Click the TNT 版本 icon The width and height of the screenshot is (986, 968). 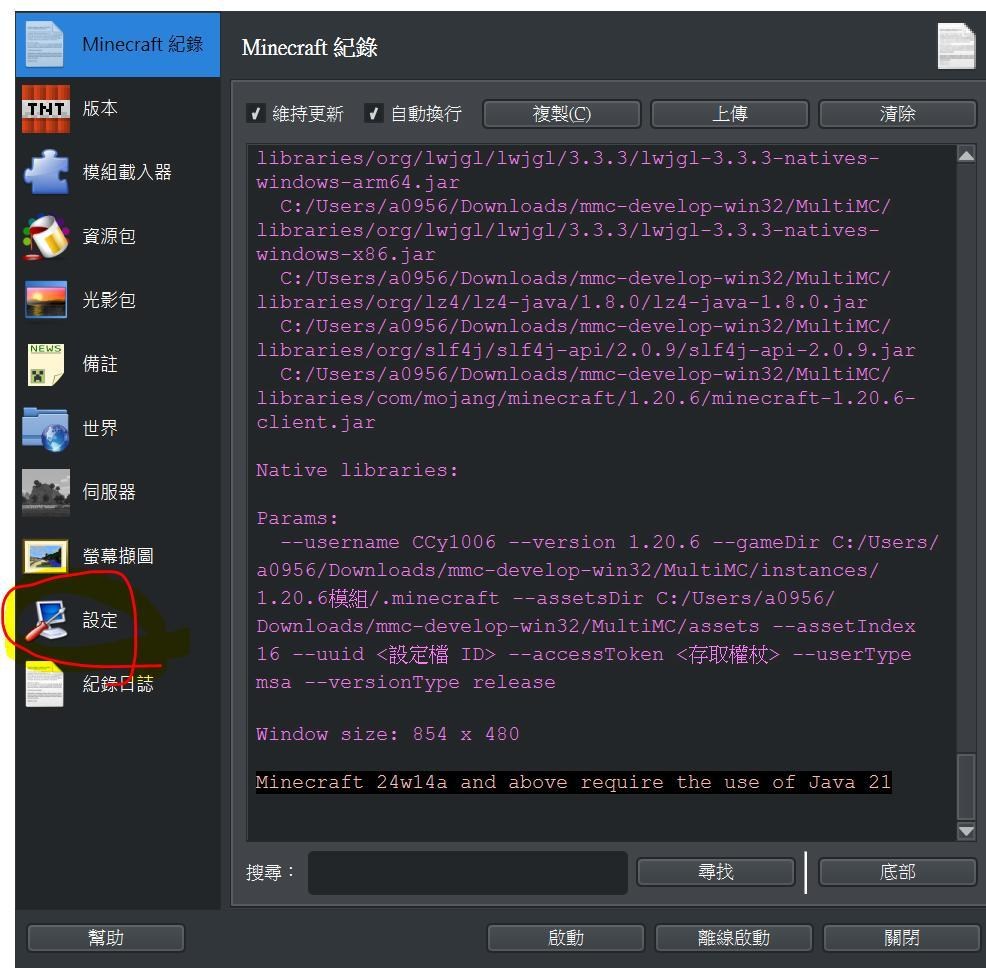coord(45,109)
